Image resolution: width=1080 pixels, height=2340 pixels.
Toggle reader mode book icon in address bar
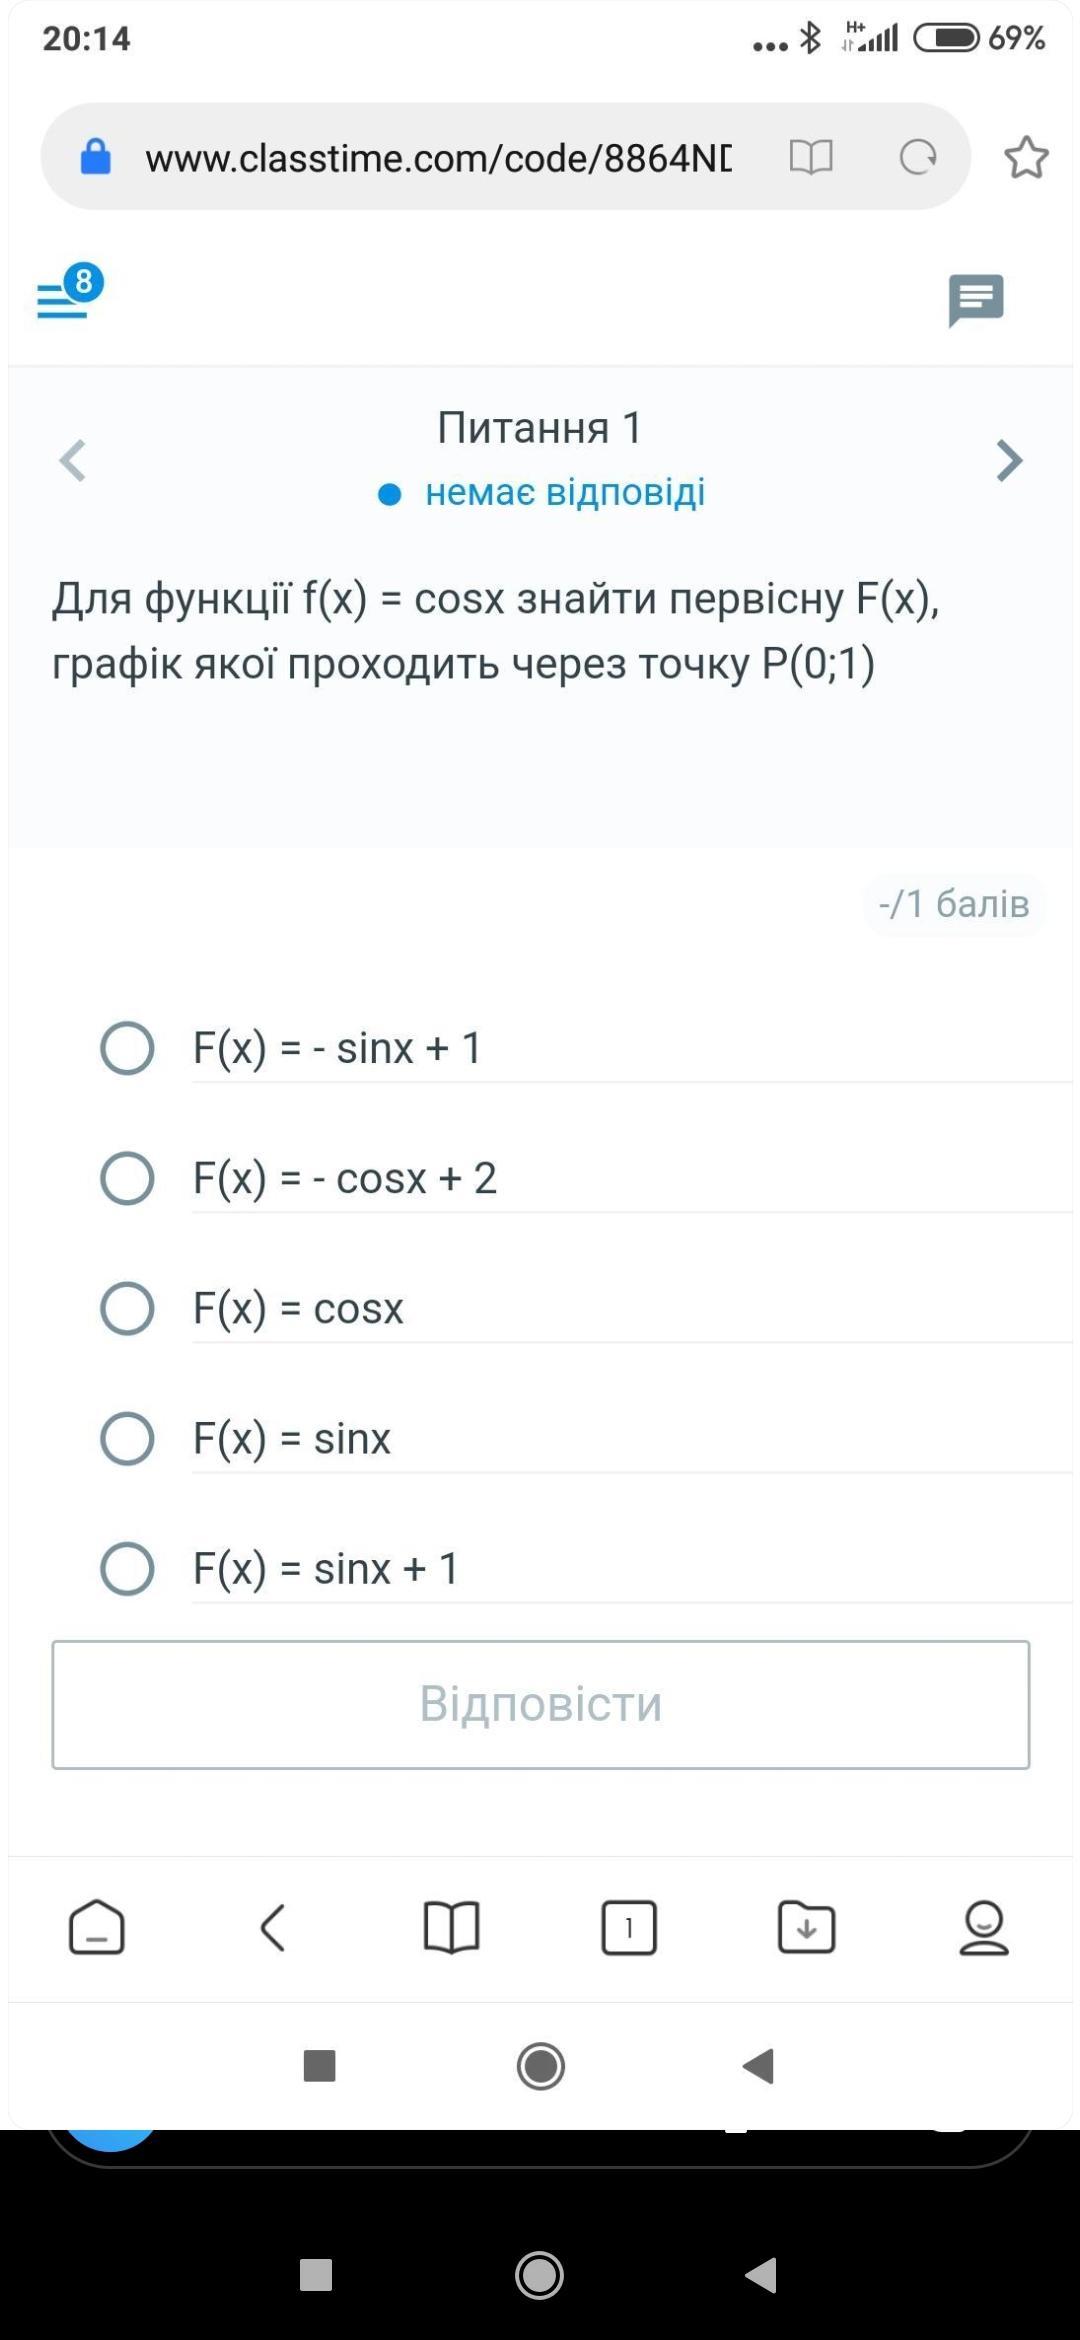pyautogui.click(x=810, y=157)
